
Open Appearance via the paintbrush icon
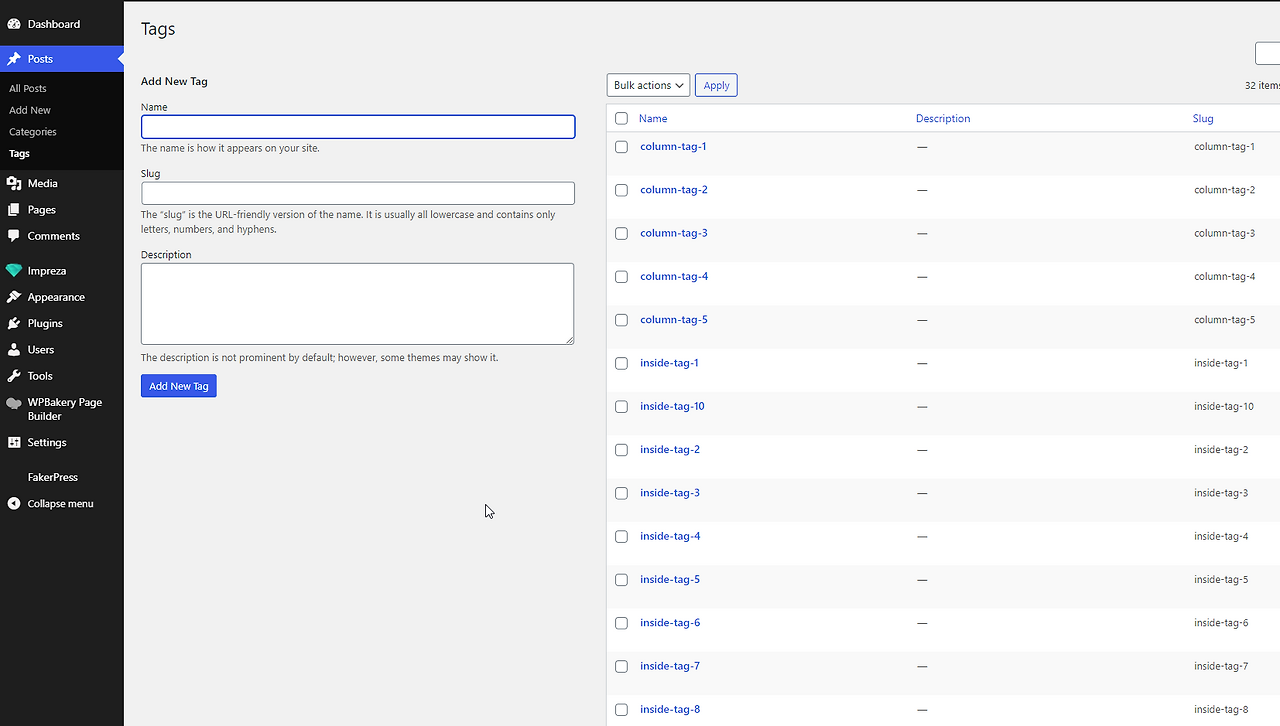(14, 297)
